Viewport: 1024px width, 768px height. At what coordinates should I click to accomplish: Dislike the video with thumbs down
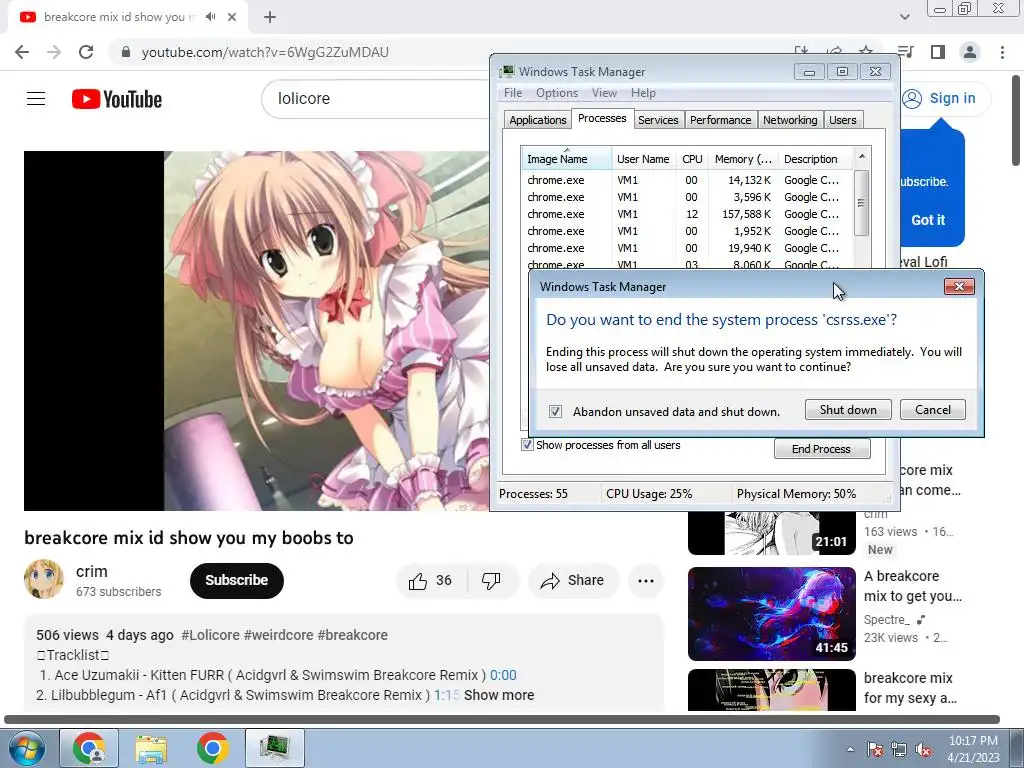491,581
